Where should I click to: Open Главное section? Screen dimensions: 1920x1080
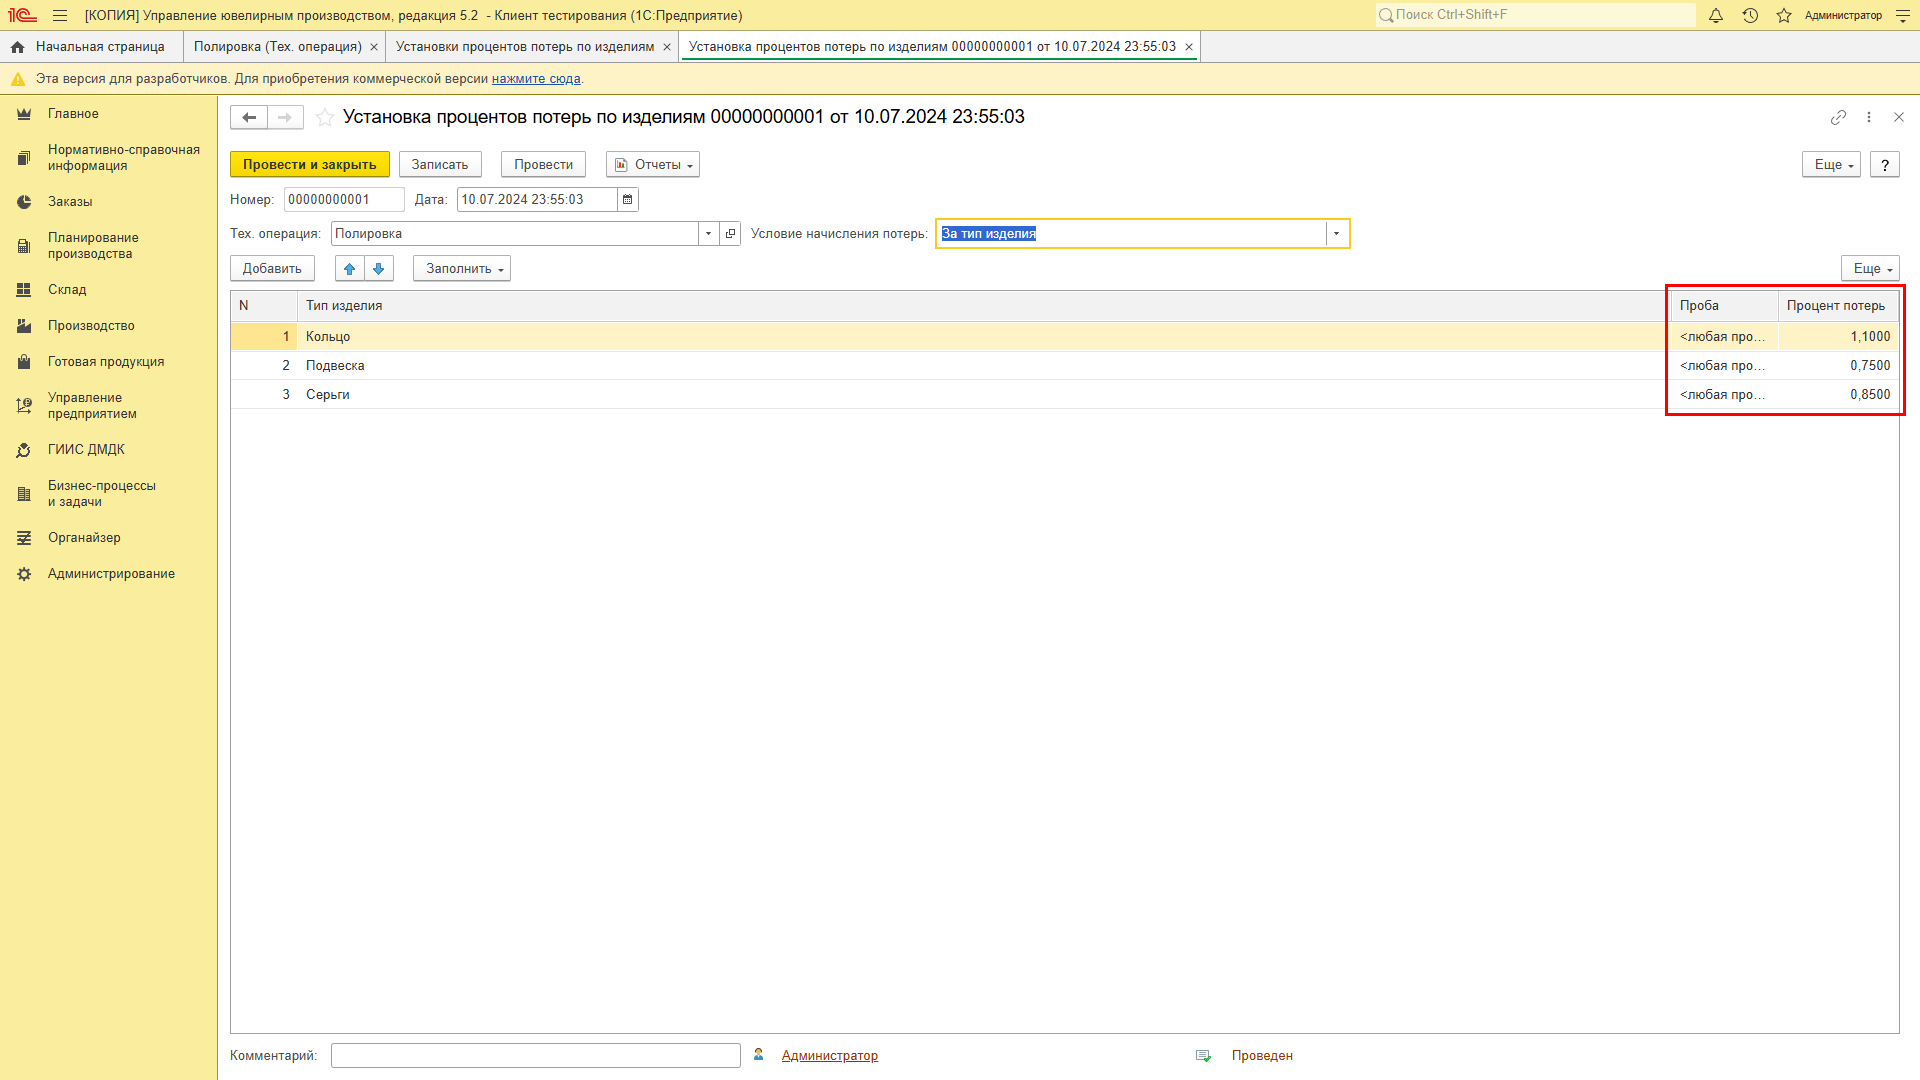(x=108, y=114)
